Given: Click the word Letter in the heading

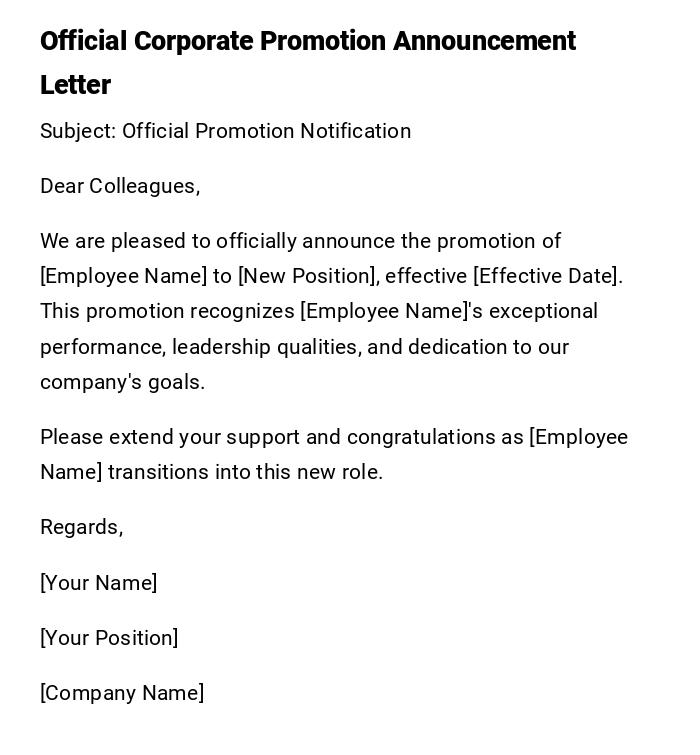Looking at the screenshot, I should coord(75,85).
